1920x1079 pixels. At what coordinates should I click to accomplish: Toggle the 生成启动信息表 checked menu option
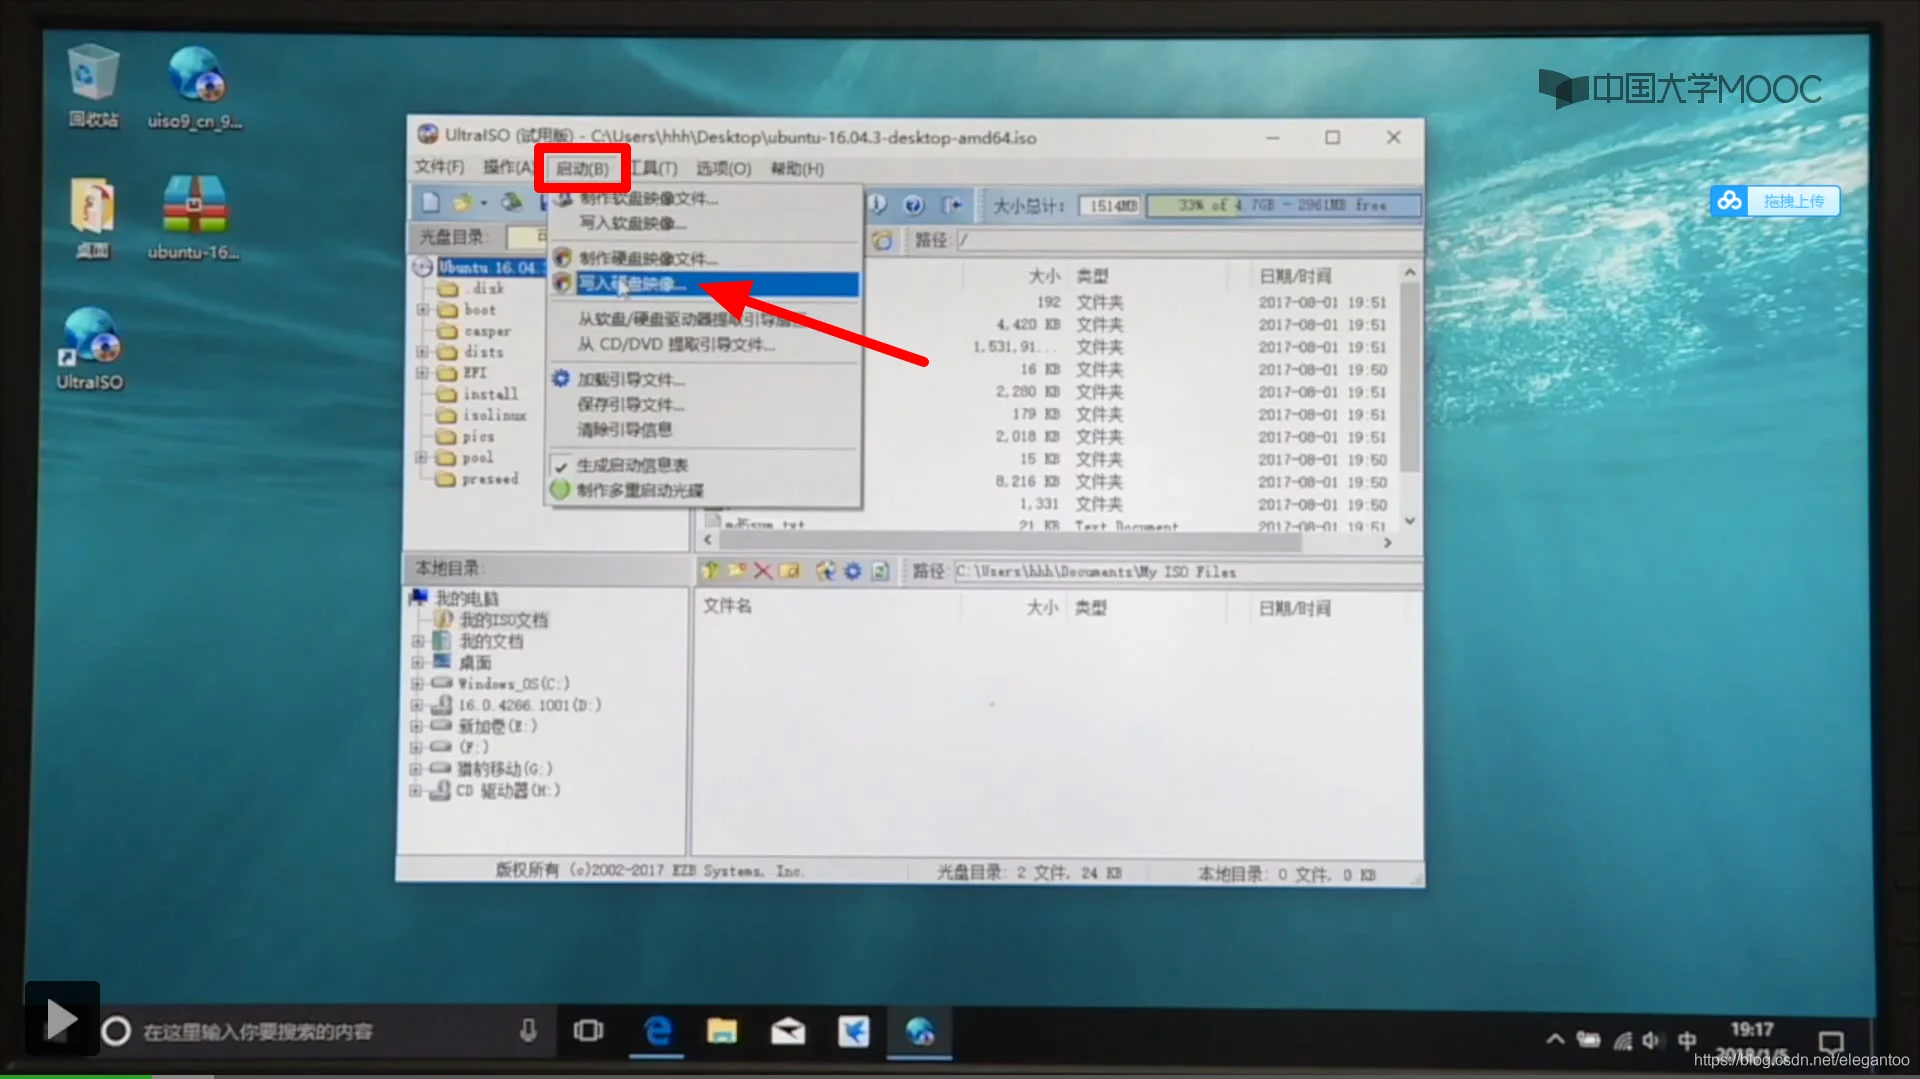[632, 464]
